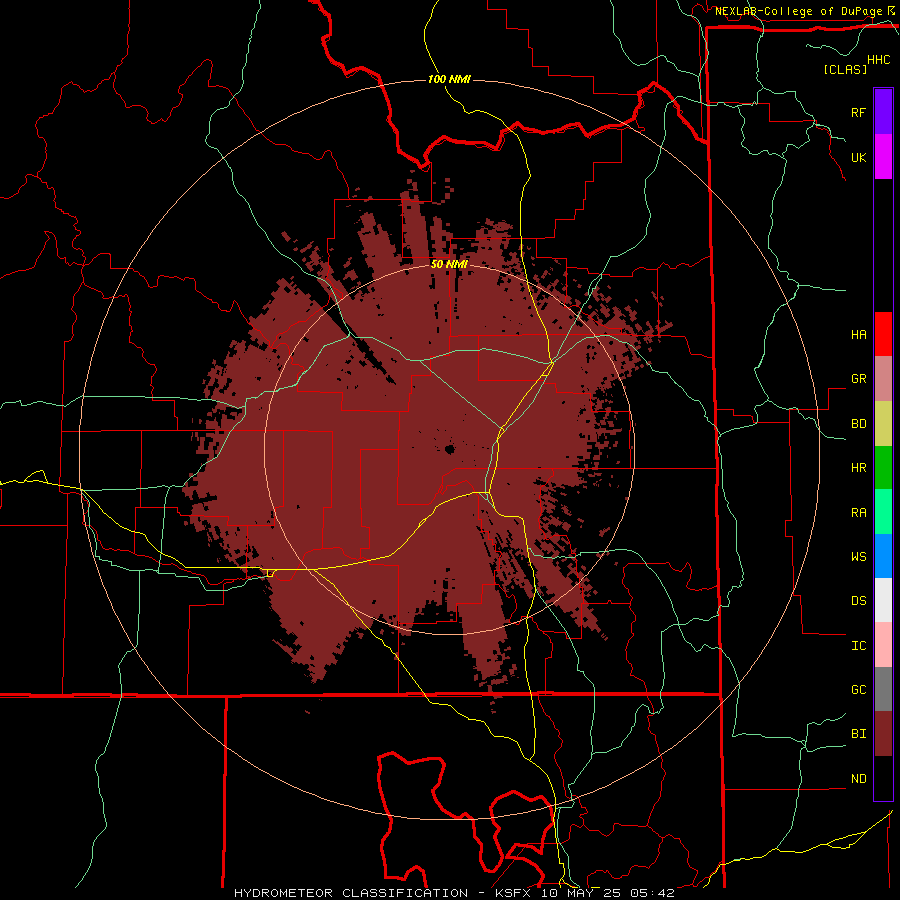This screenshot has width=900, height=900.
Task: Click the BI brown legend swatch
Action: point(883,734)
